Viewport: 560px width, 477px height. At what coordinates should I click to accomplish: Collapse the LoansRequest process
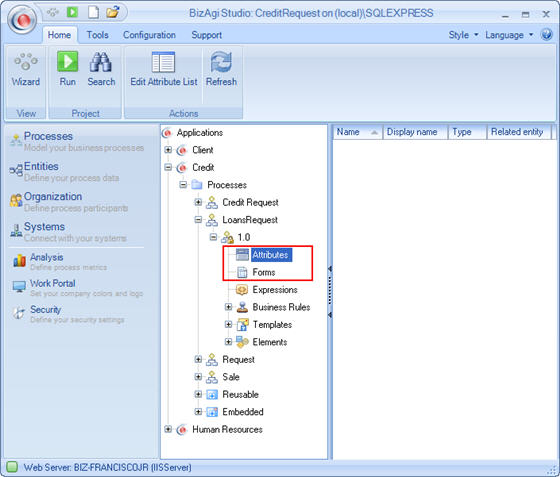(x=198, y=220)
